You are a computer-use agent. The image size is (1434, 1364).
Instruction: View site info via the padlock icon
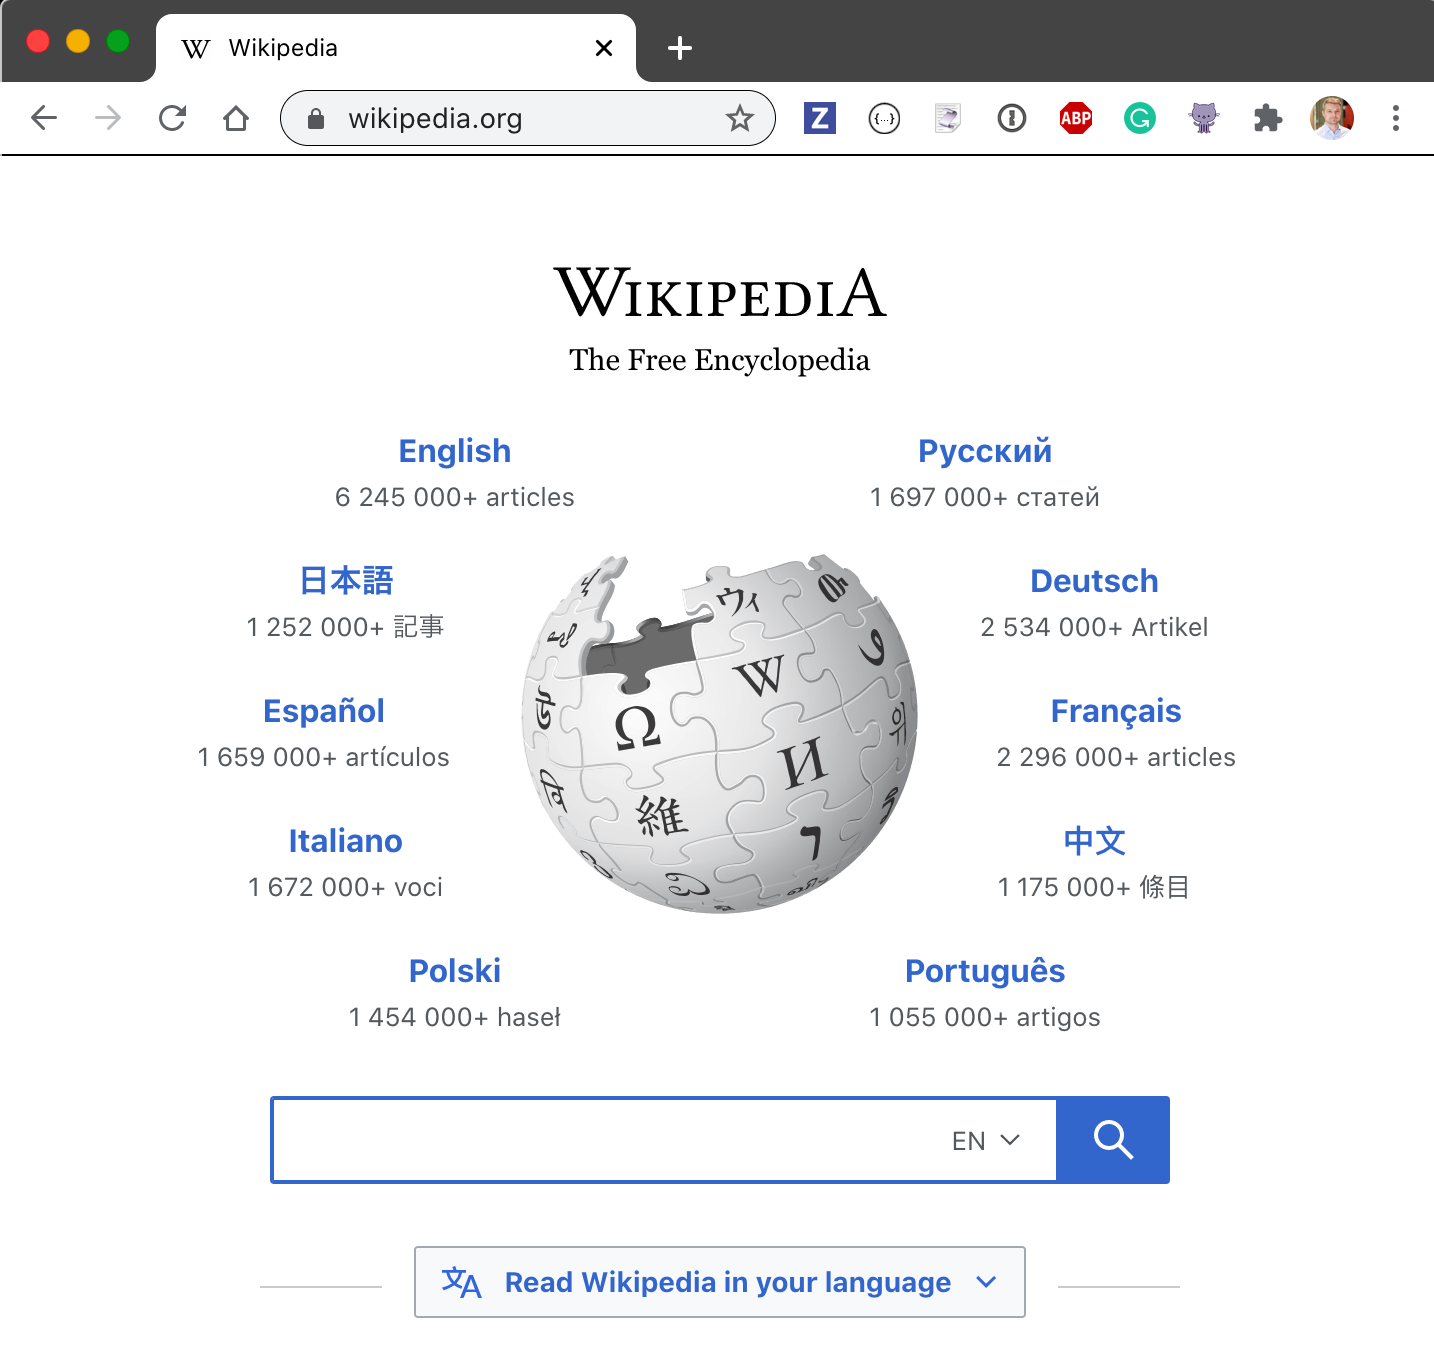(x=316, y=119)
